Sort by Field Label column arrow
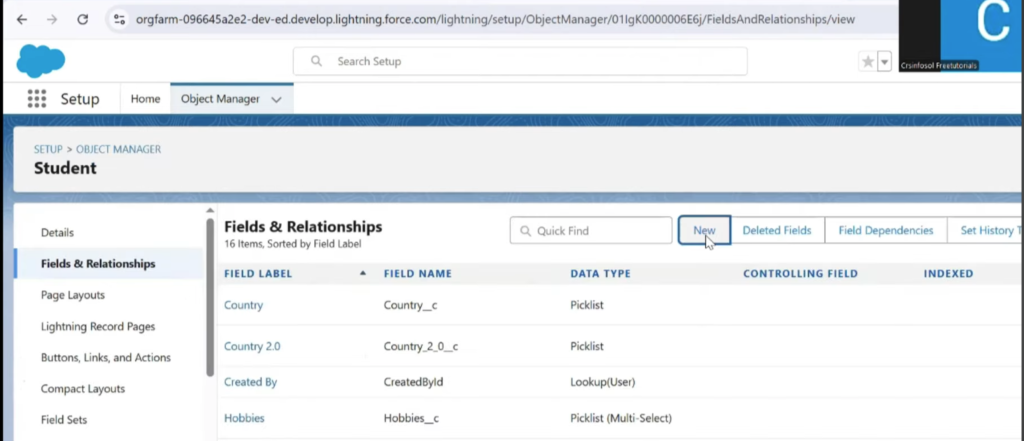 click(362, 273)
